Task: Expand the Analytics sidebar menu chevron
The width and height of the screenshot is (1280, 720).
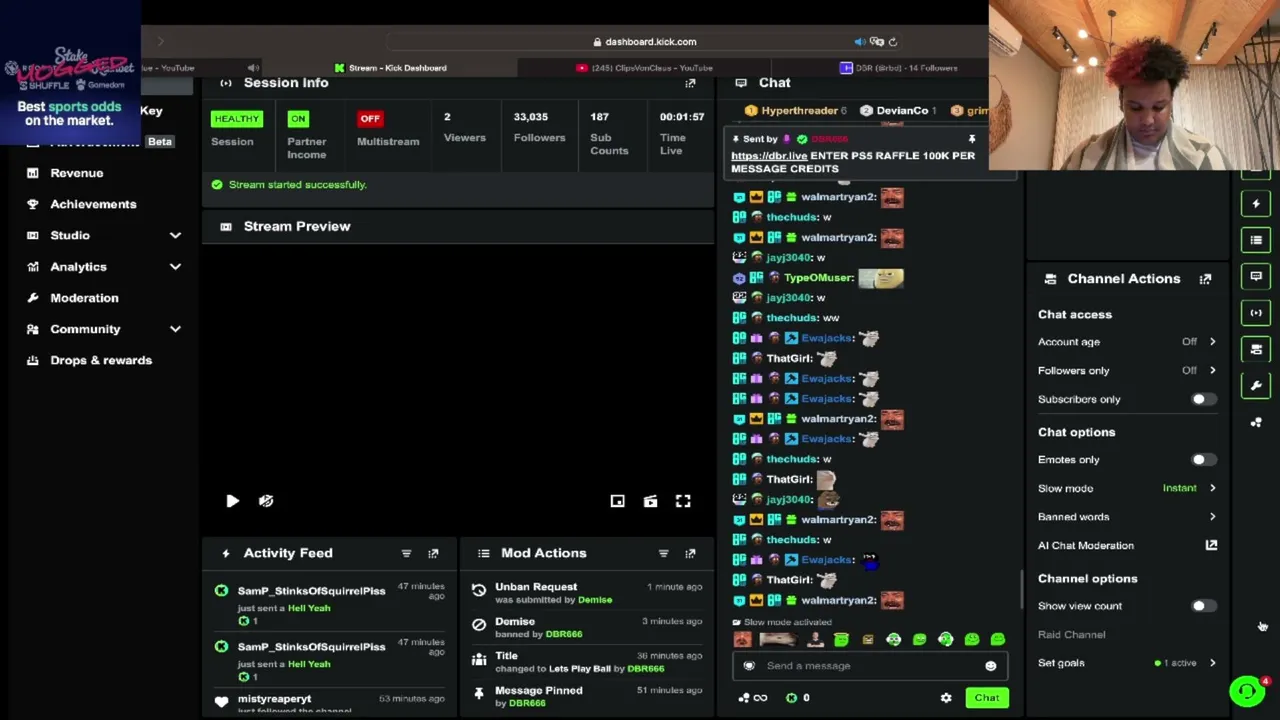Action: pos(175,267)
